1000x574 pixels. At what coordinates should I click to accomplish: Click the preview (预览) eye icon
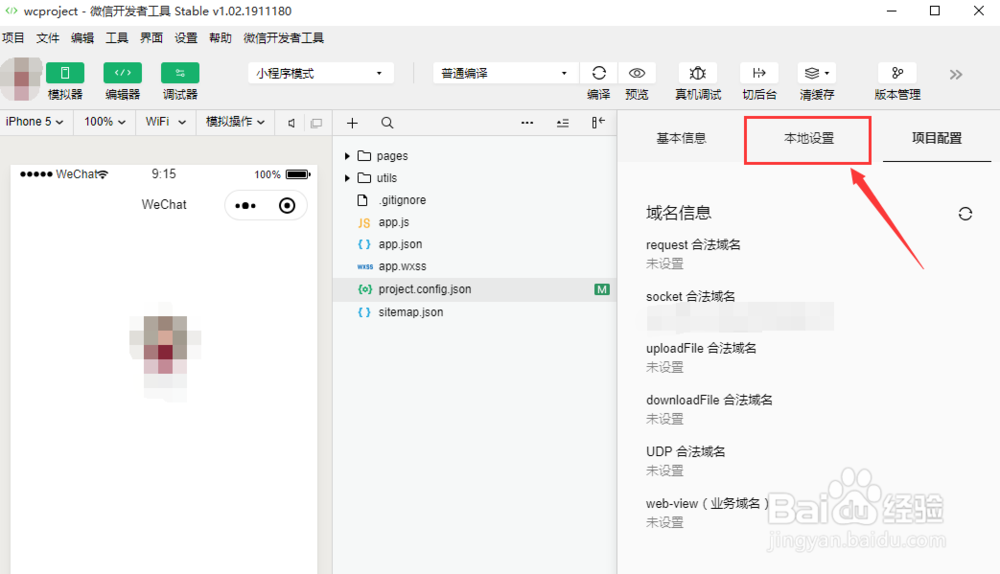coord(636,73)
